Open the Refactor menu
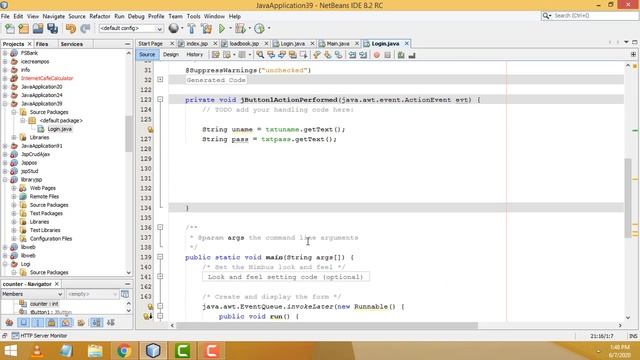This screenshot has height=360, width=640. (100, 16)
